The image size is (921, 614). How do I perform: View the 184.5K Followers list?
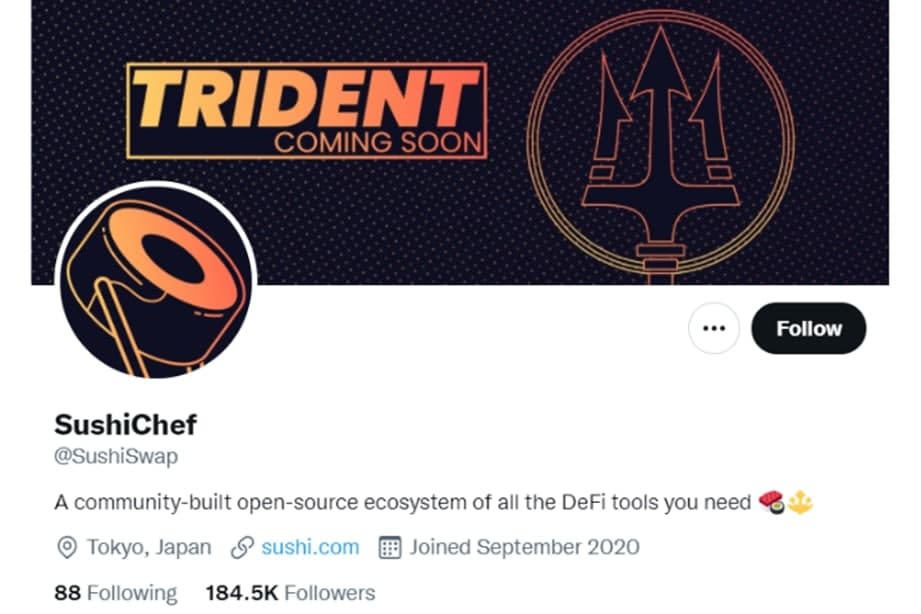tap(290, 593)
